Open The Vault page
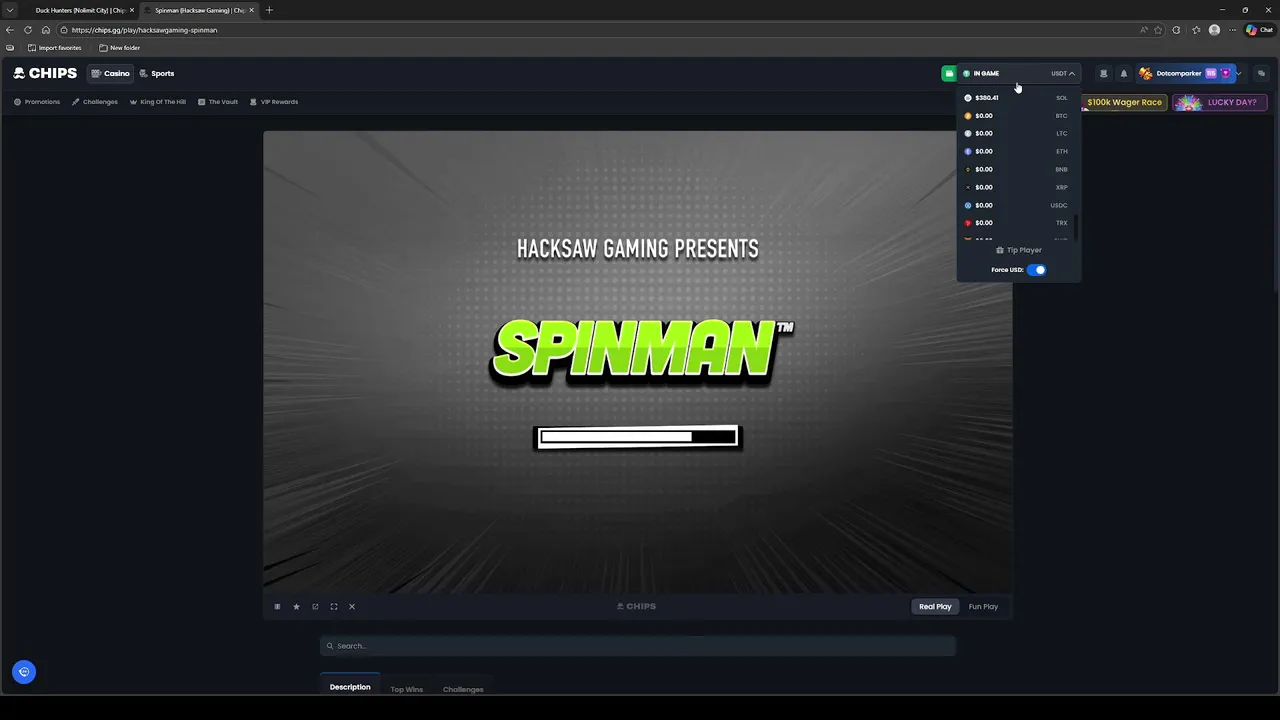Viewport: 1280px width, 720px height. click(x=218, y=102)
